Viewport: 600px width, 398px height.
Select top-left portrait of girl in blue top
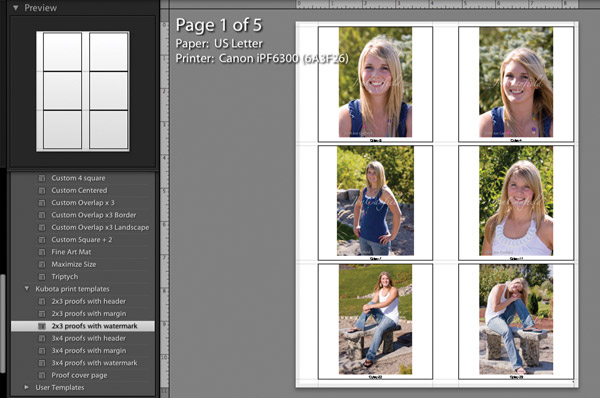(x=375, y=82)
